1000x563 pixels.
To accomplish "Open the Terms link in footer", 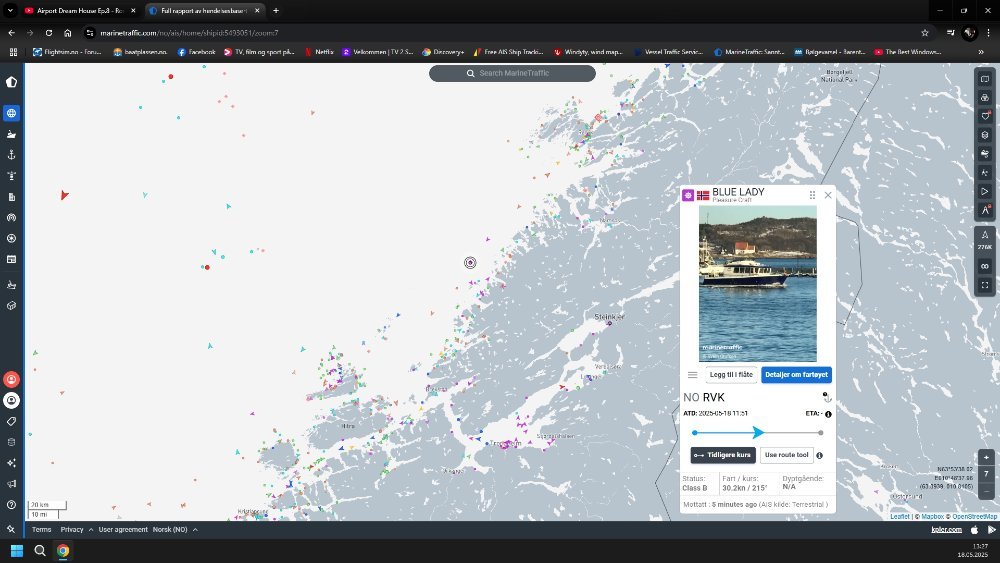I will (41, 529).
